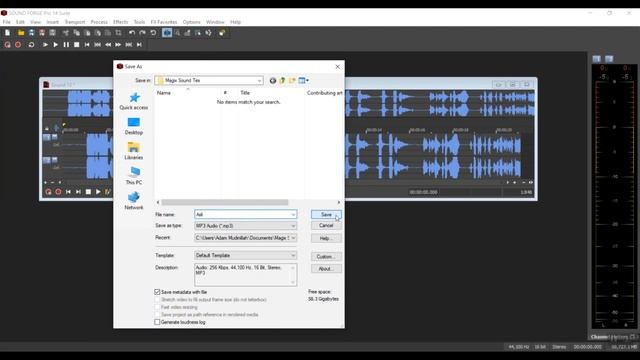Click the Undo arrow in the toolbar

pos(132,33)
